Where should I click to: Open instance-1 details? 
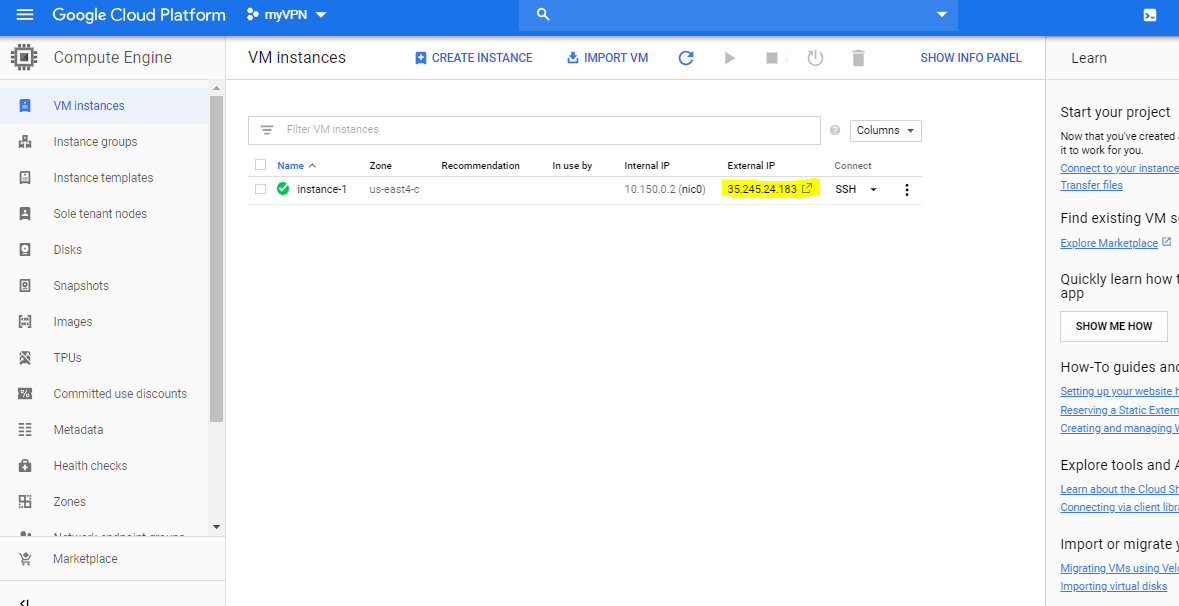(x=322, y=189)
